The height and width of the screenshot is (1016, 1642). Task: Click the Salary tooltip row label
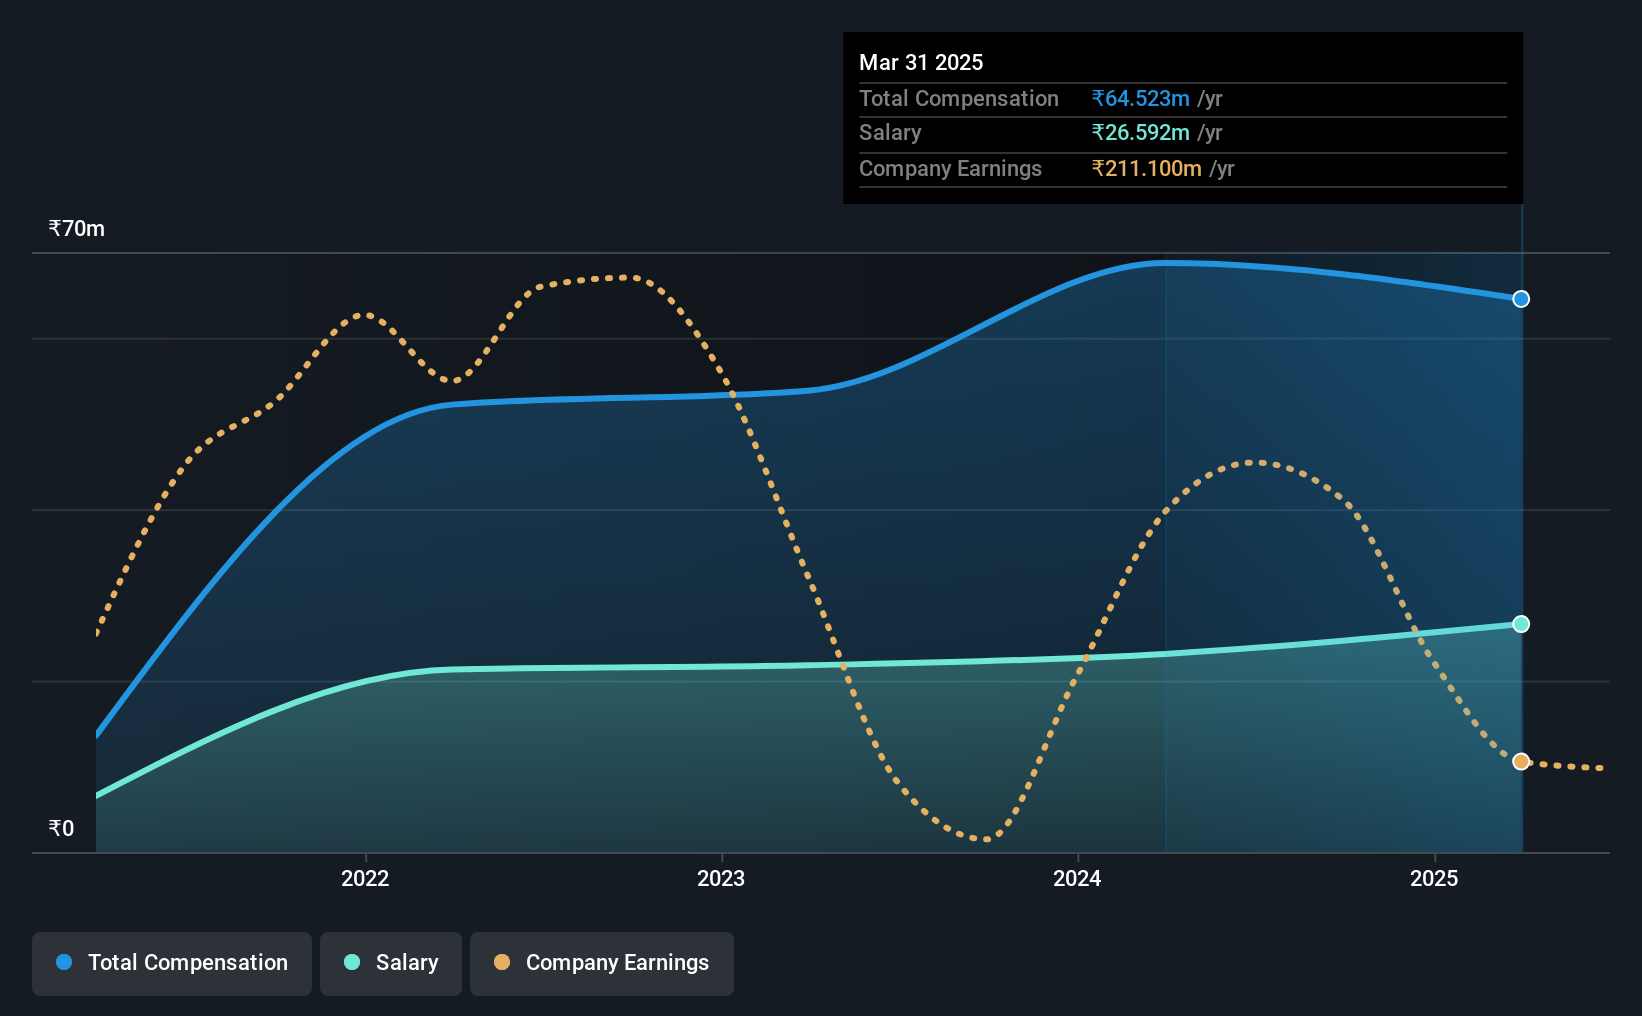(x=890, y=133)
